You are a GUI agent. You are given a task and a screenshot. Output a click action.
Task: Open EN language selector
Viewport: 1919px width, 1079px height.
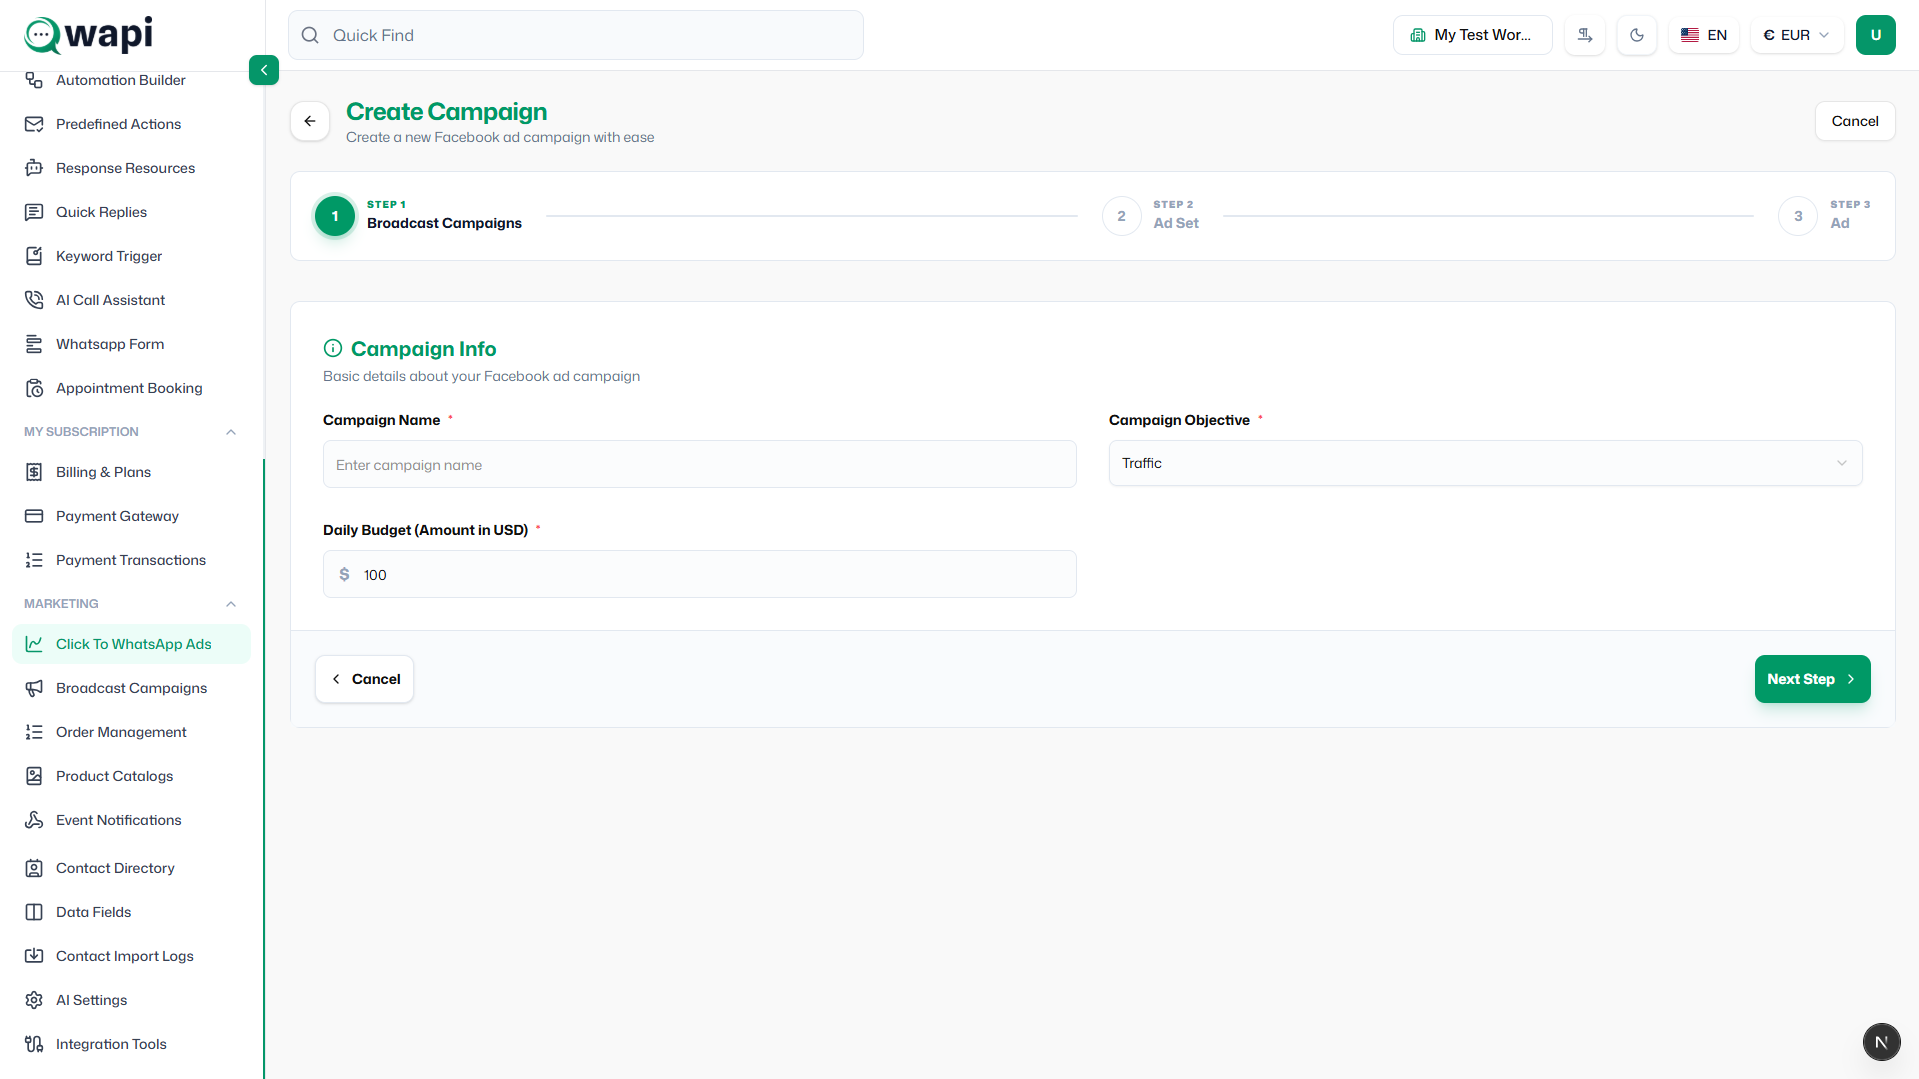[x=1704, y=35]
